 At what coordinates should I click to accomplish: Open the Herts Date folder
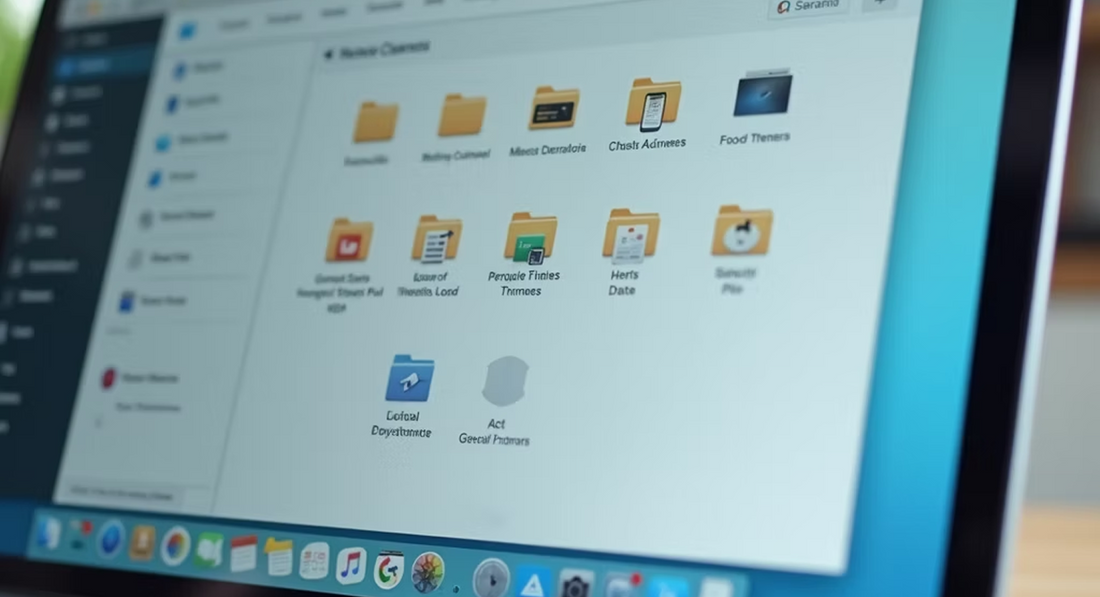coord(631,234)
